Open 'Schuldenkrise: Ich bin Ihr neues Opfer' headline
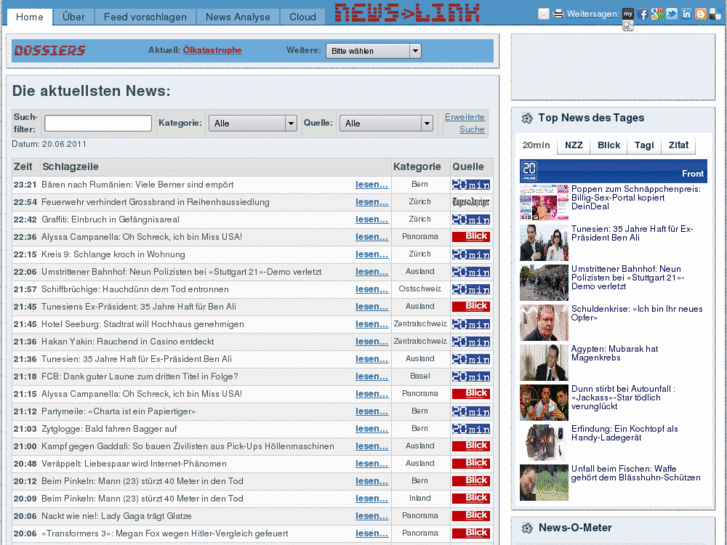 (x=637, y=313)
